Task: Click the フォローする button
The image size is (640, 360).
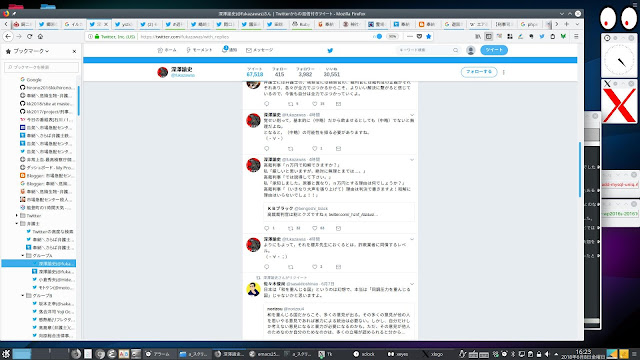Action: [479, 72]
